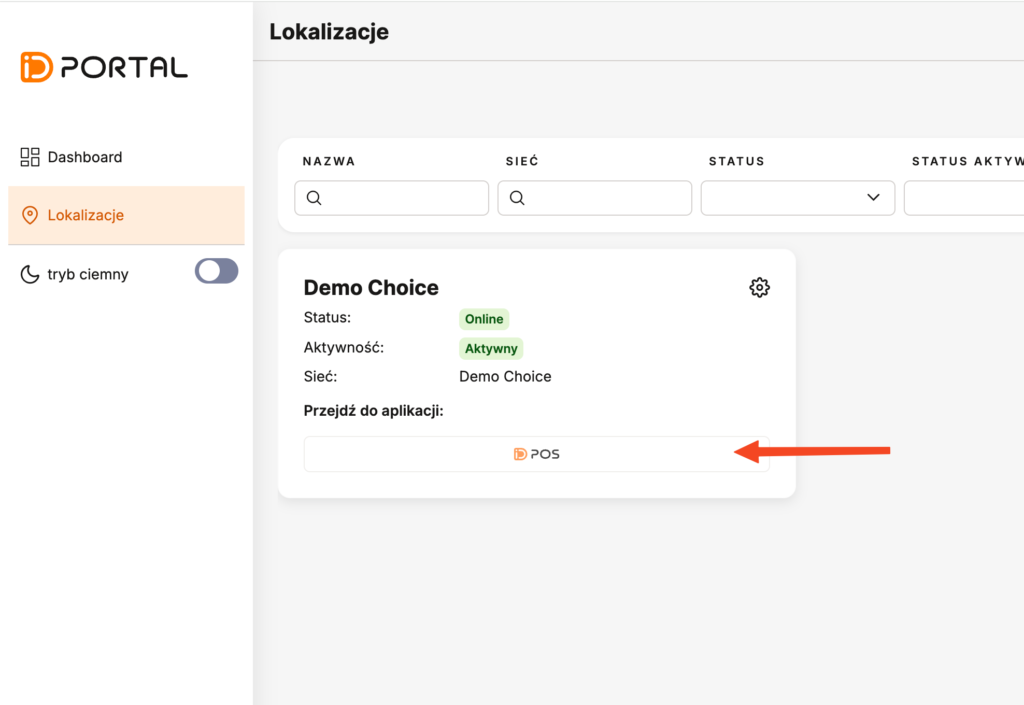Click the moon icon beside tryb ciemny

click(30, 274)
